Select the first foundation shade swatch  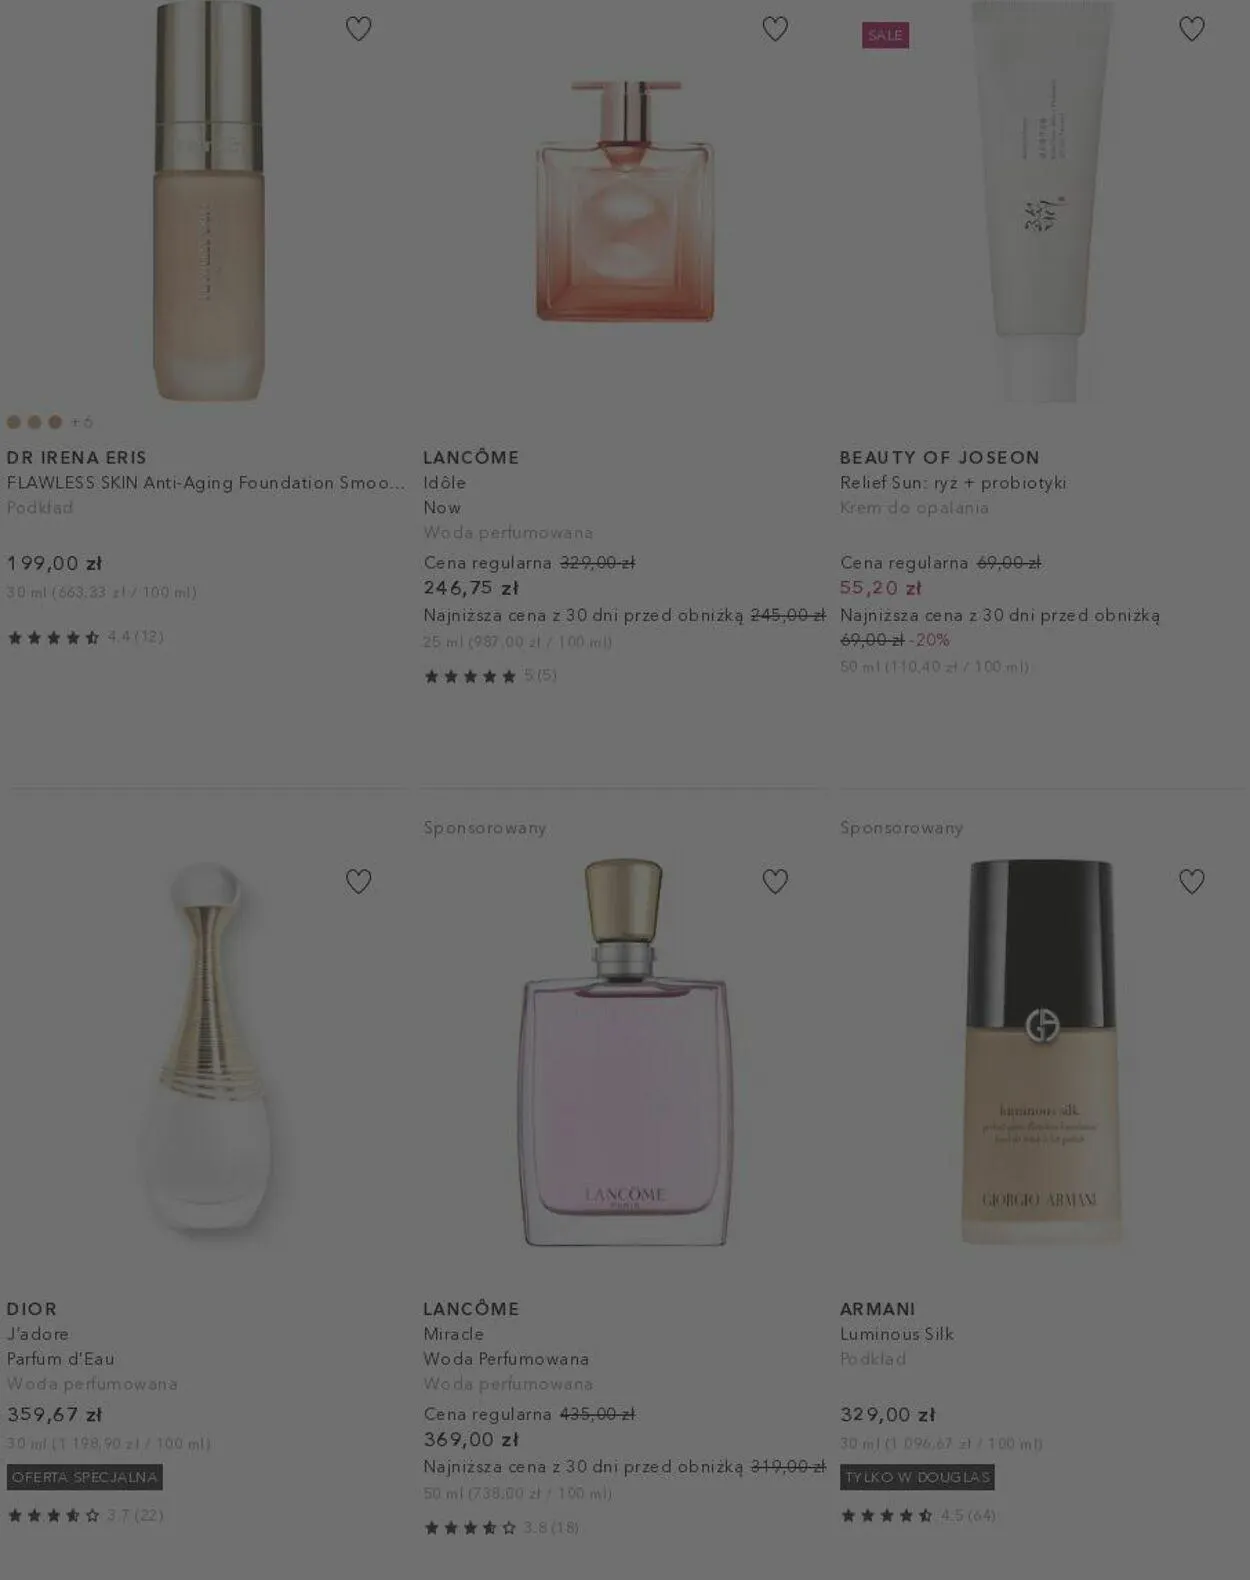(x=14, y=422)
